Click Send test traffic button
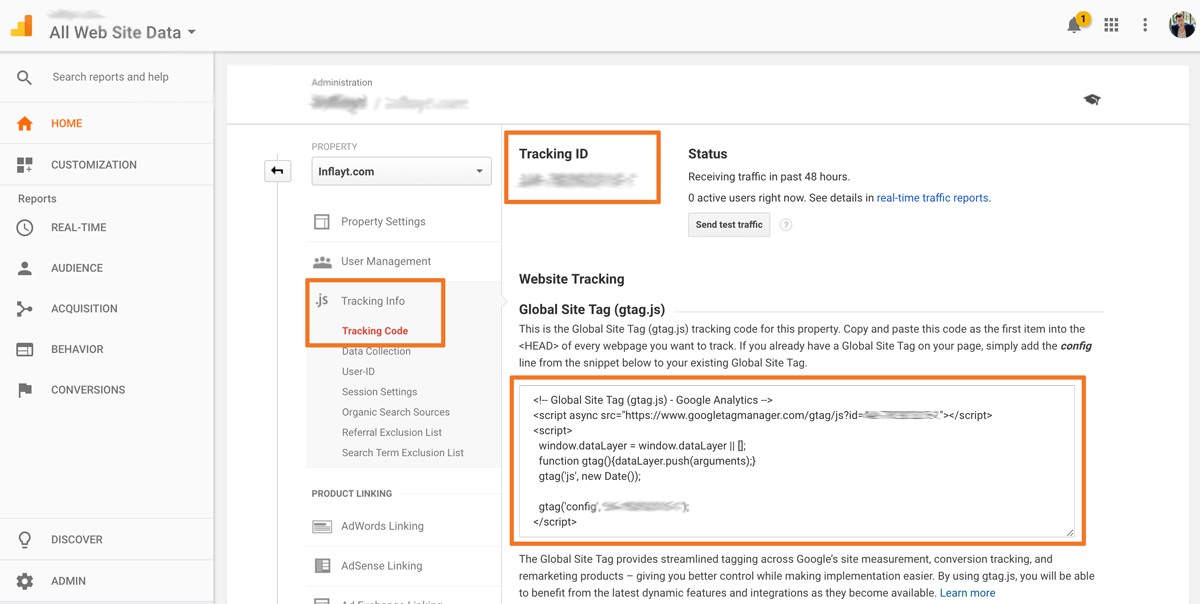 [729, 225]
